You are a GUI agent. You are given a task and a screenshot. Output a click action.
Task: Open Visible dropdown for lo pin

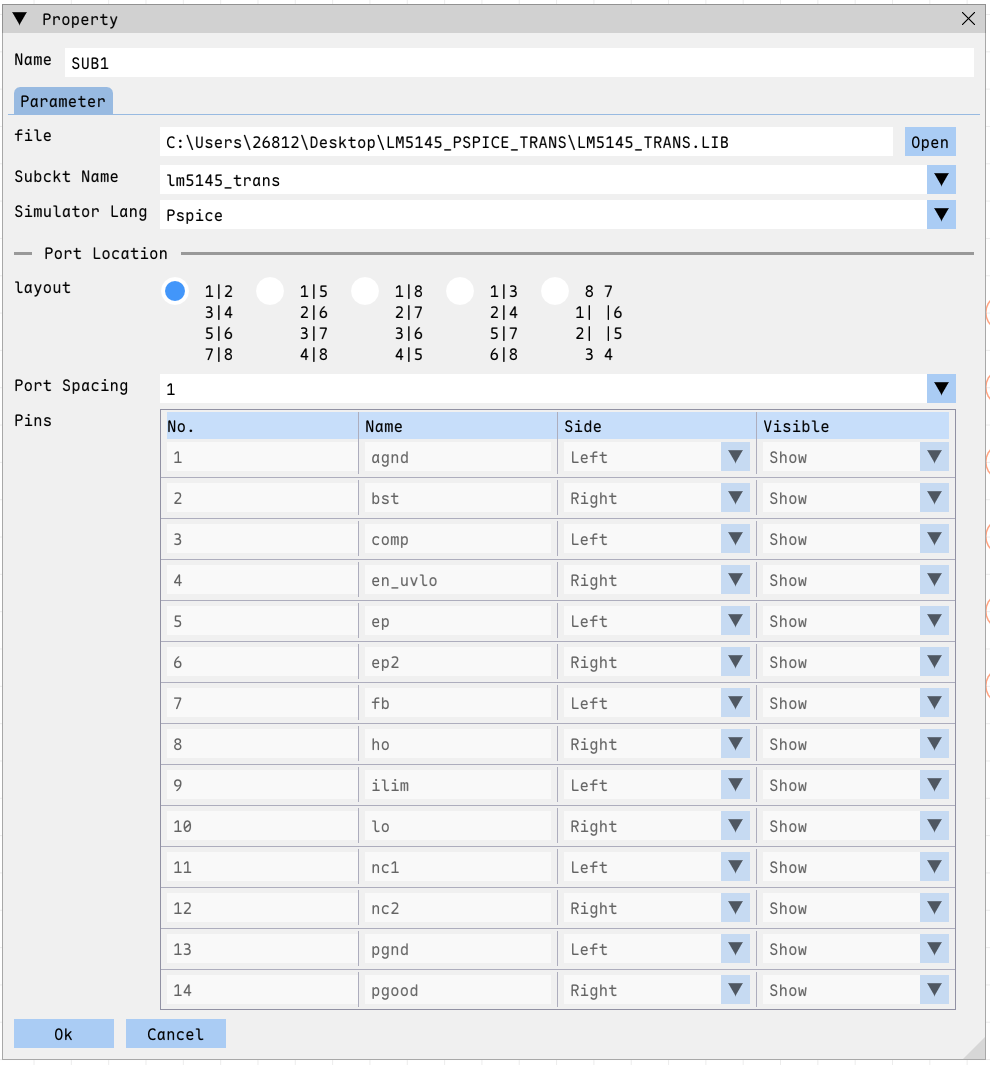(x=934, y=826)
